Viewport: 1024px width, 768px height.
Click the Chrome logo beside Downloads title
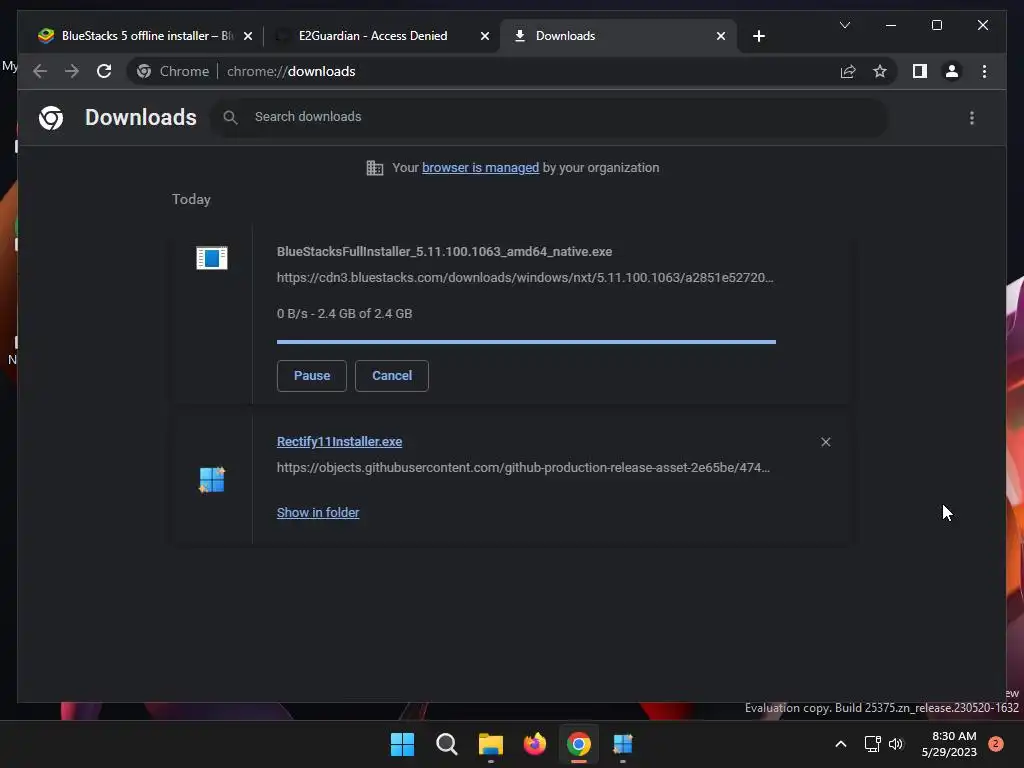(x=51, y=118)
